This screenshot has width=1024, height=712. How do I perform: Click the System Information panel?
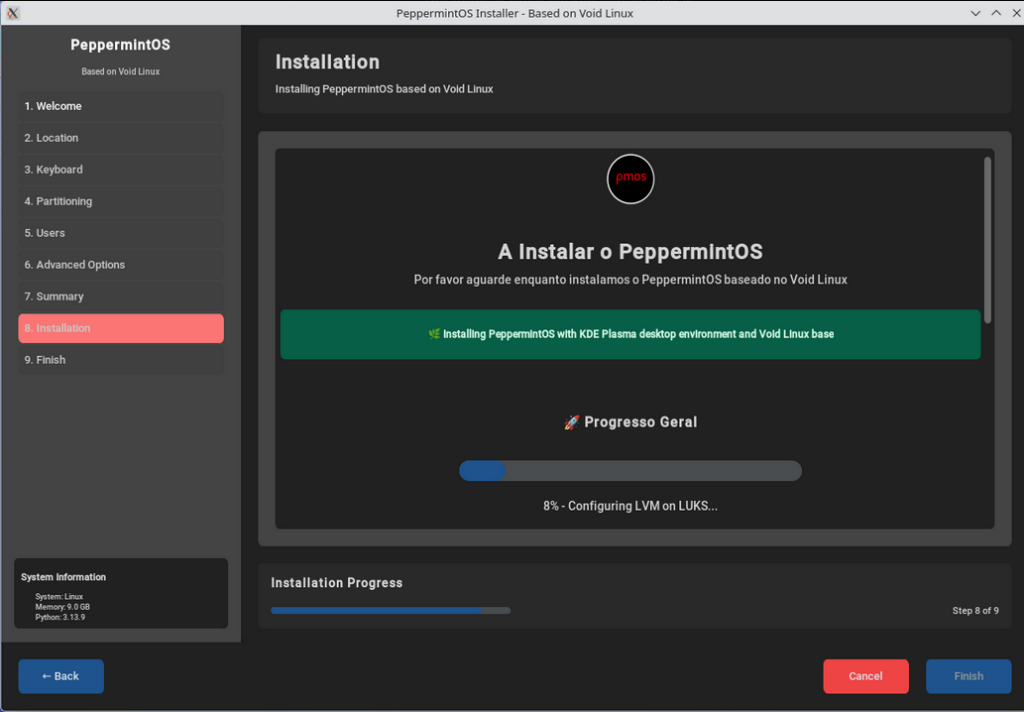121,593
